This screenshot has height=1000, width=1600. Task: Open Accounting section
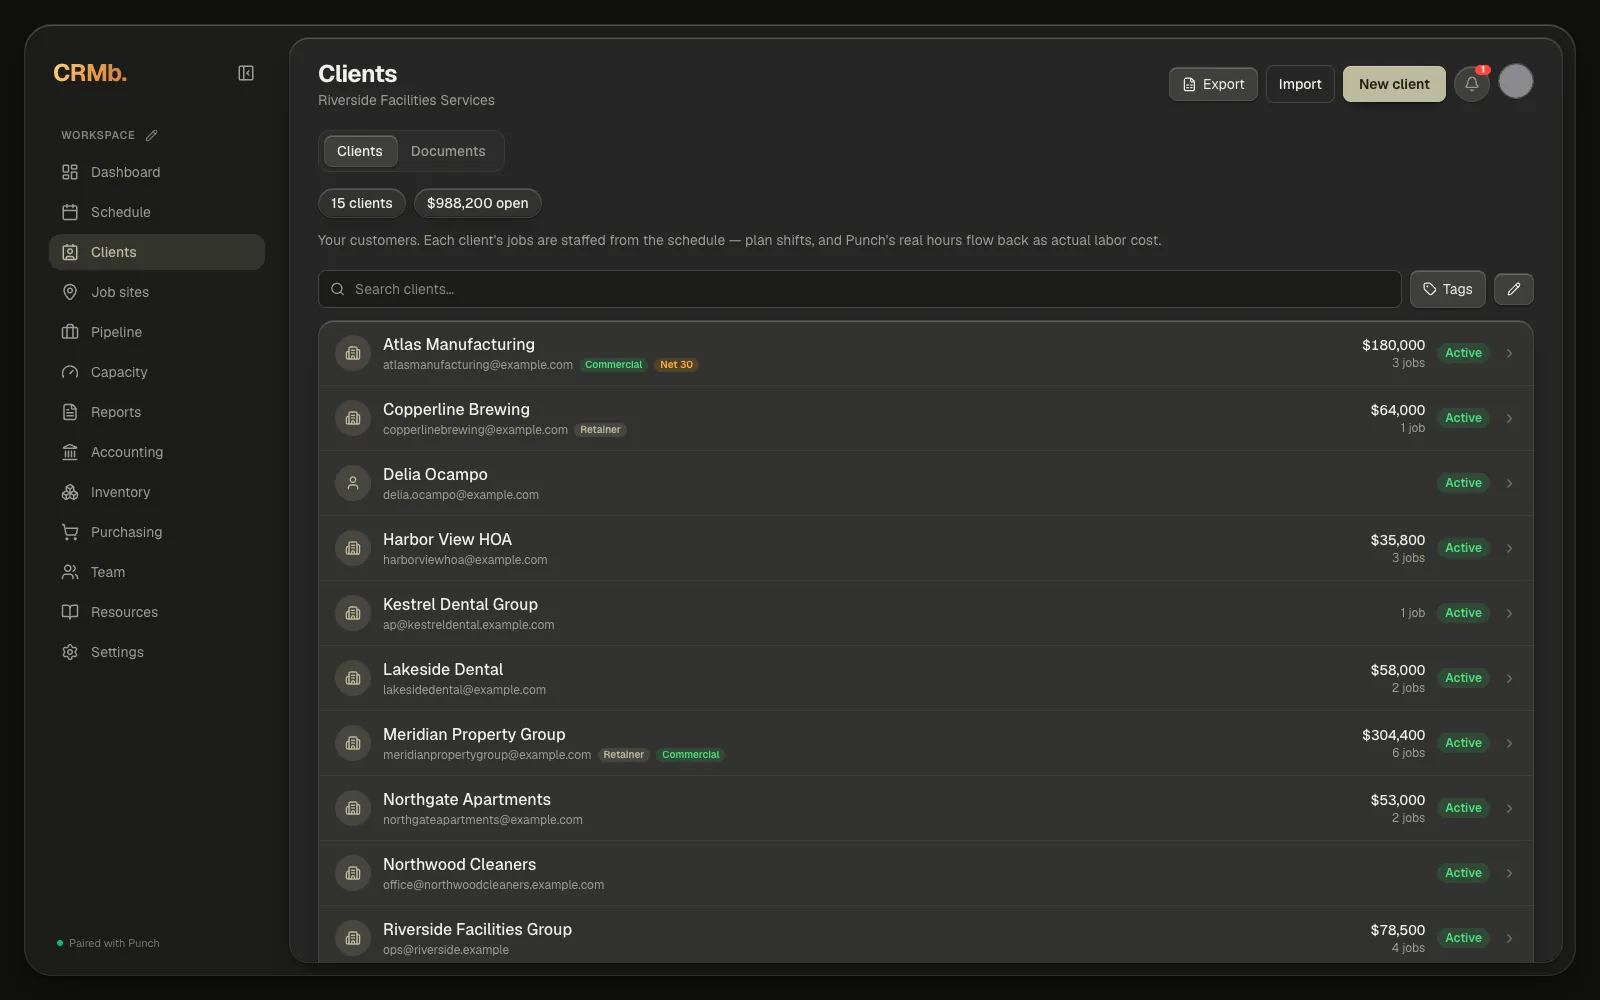pyautogui.click(x=157, y=452)
